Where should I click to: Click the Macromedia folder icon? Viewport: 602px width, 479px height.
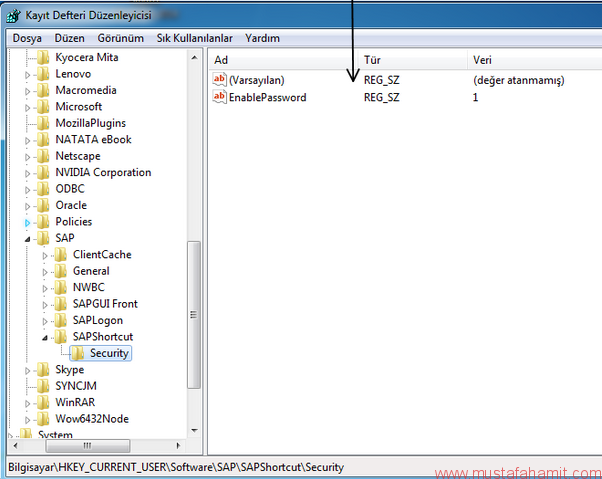pyautogui.click(x=43, y=91)
